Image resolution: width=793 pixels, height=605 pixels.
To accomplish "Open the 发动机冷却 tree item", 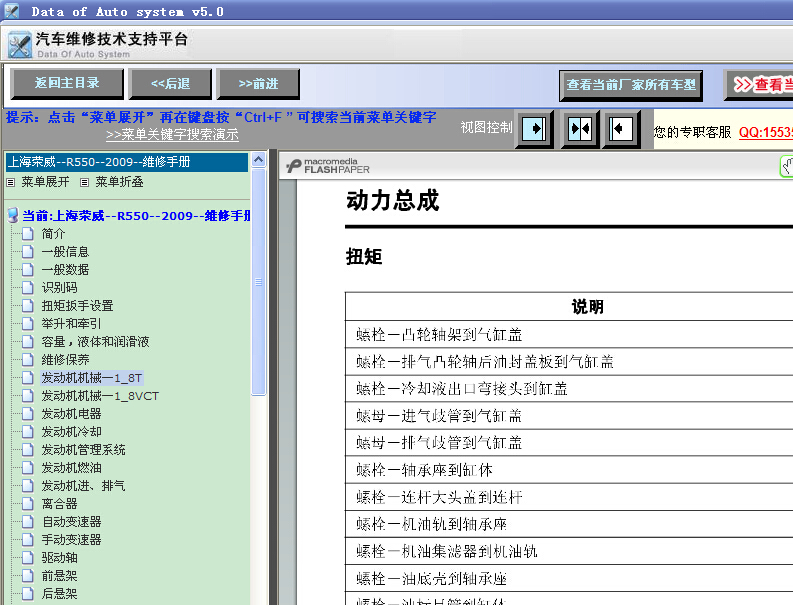I will tap(71, 432).
